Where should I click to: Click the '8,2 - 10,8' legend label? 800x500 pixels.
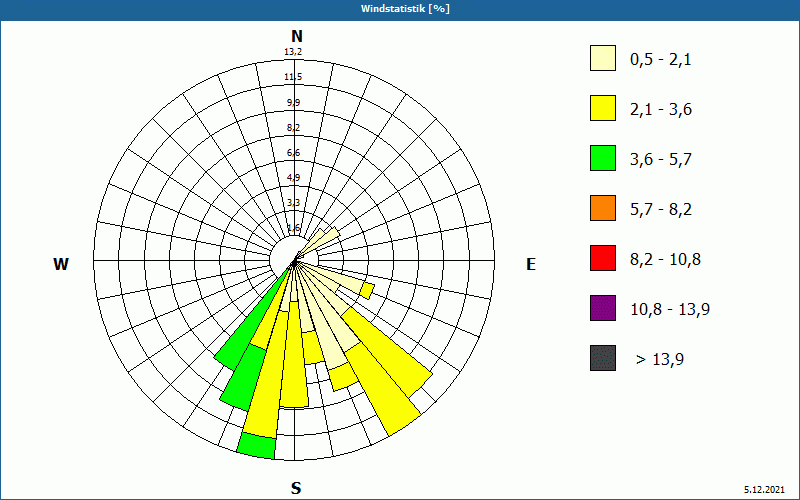click(665, 260)
